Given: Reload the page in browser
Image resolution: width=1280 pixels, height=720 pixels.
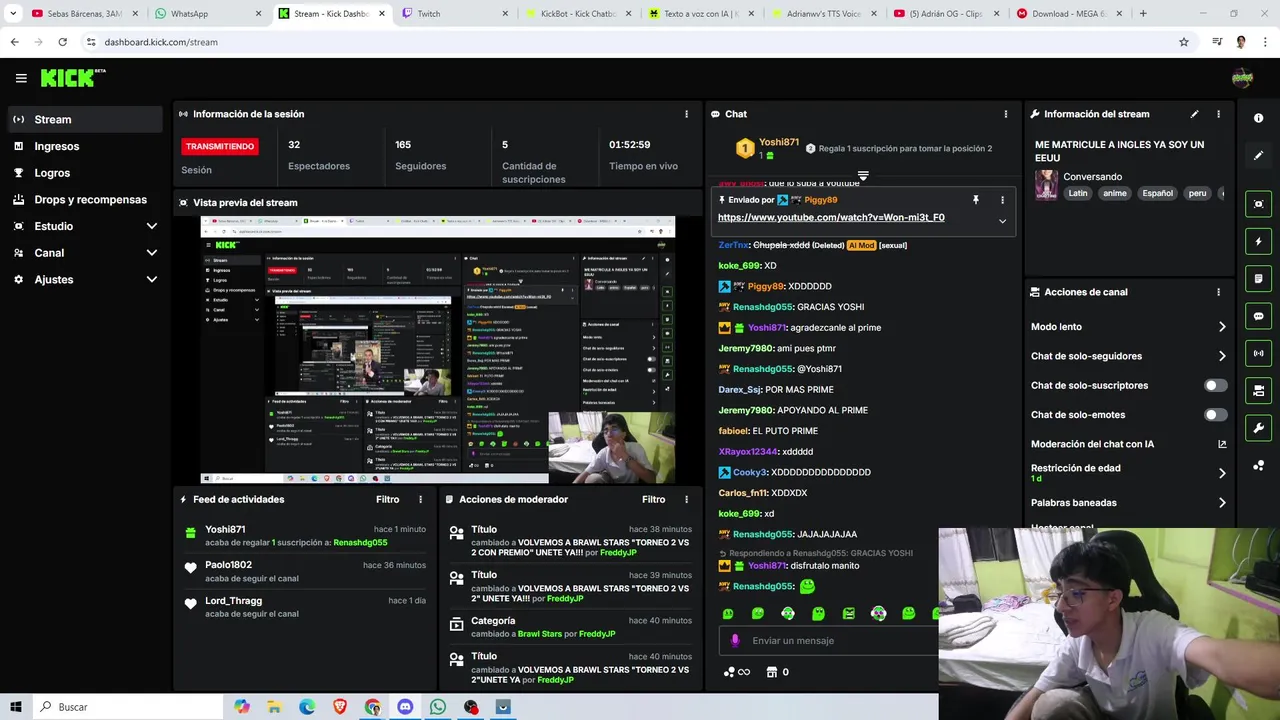Looking at the screenshot, I should [x=62, y=42].
